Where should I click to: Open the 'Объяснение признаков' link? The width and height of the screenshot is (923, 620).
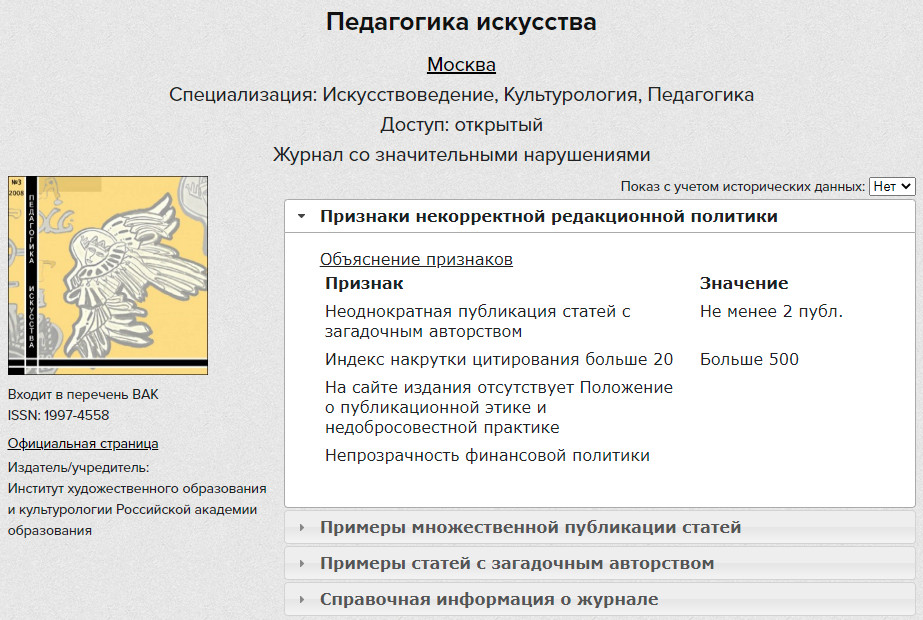click(x=416, y=259)
